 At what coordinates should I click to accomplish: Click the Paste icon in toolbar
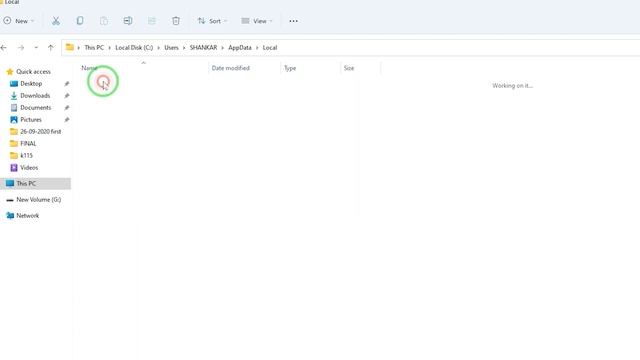tap(104, 21)
